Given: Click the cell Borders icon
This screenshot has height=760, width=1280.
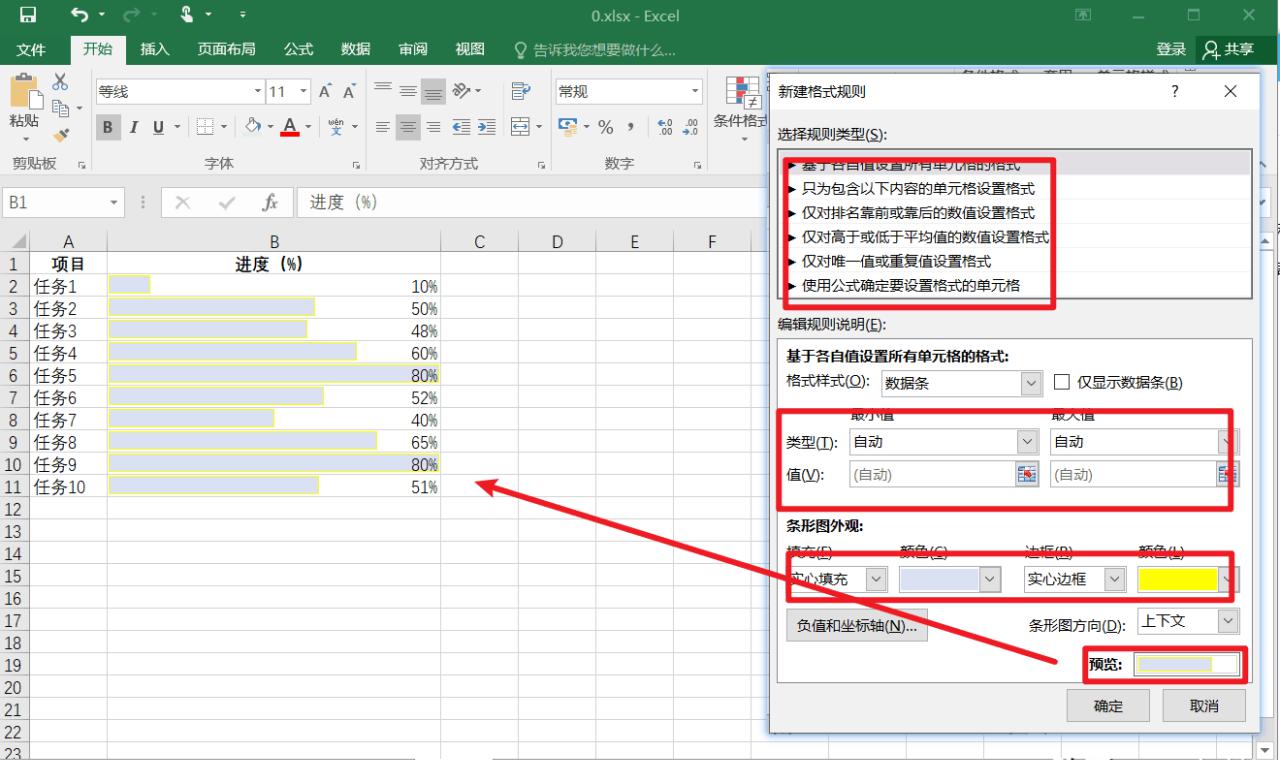Looking at the screenshot, I should pyautogui.click(x=204, y=127).
